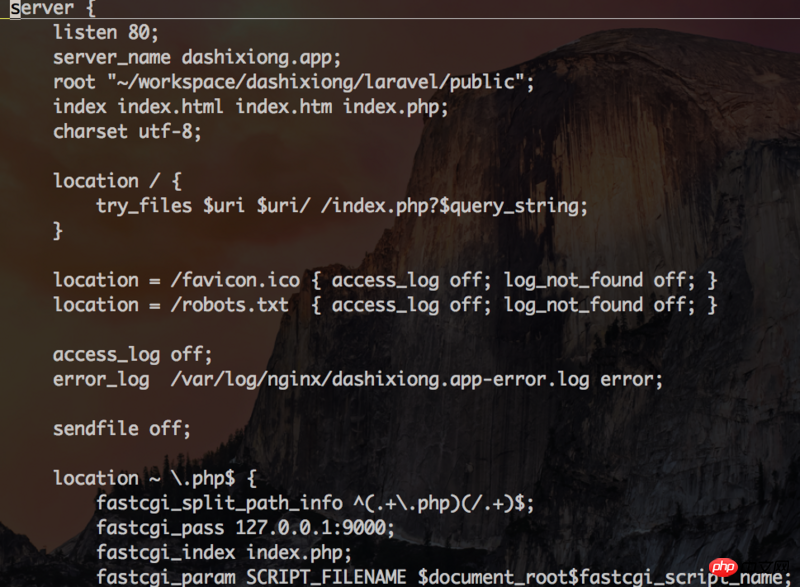Click the $query_string variable
Image resolution: width=800 pixels, height=587 pixels.
tap(512, 206)
